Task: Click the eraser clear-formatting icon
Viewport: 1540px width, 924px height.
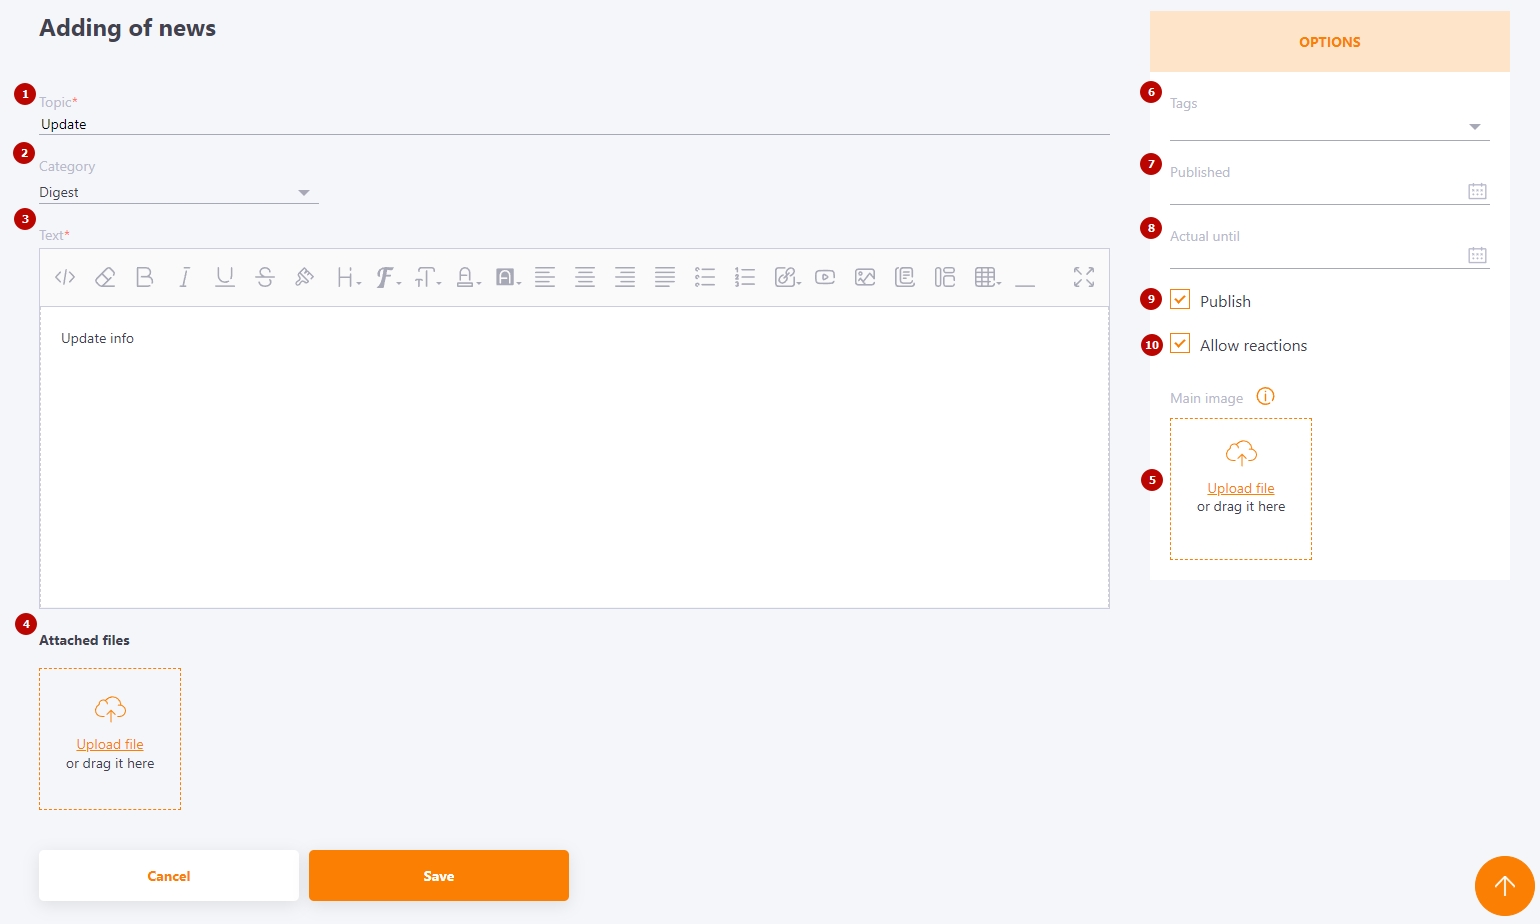Action: click(105, 277)
